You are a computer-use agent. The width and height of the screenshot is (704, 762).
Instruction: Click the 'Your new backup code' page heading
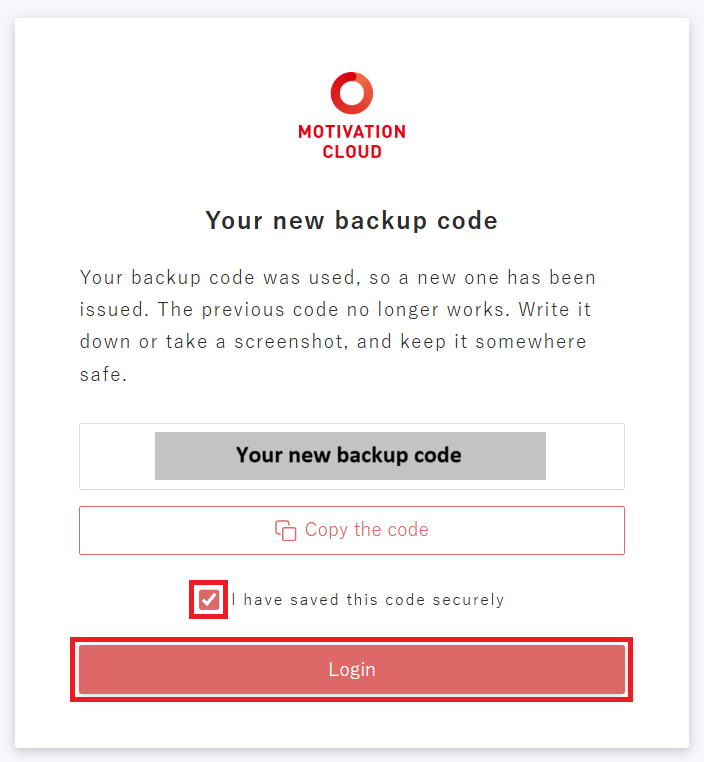(352, 221)
